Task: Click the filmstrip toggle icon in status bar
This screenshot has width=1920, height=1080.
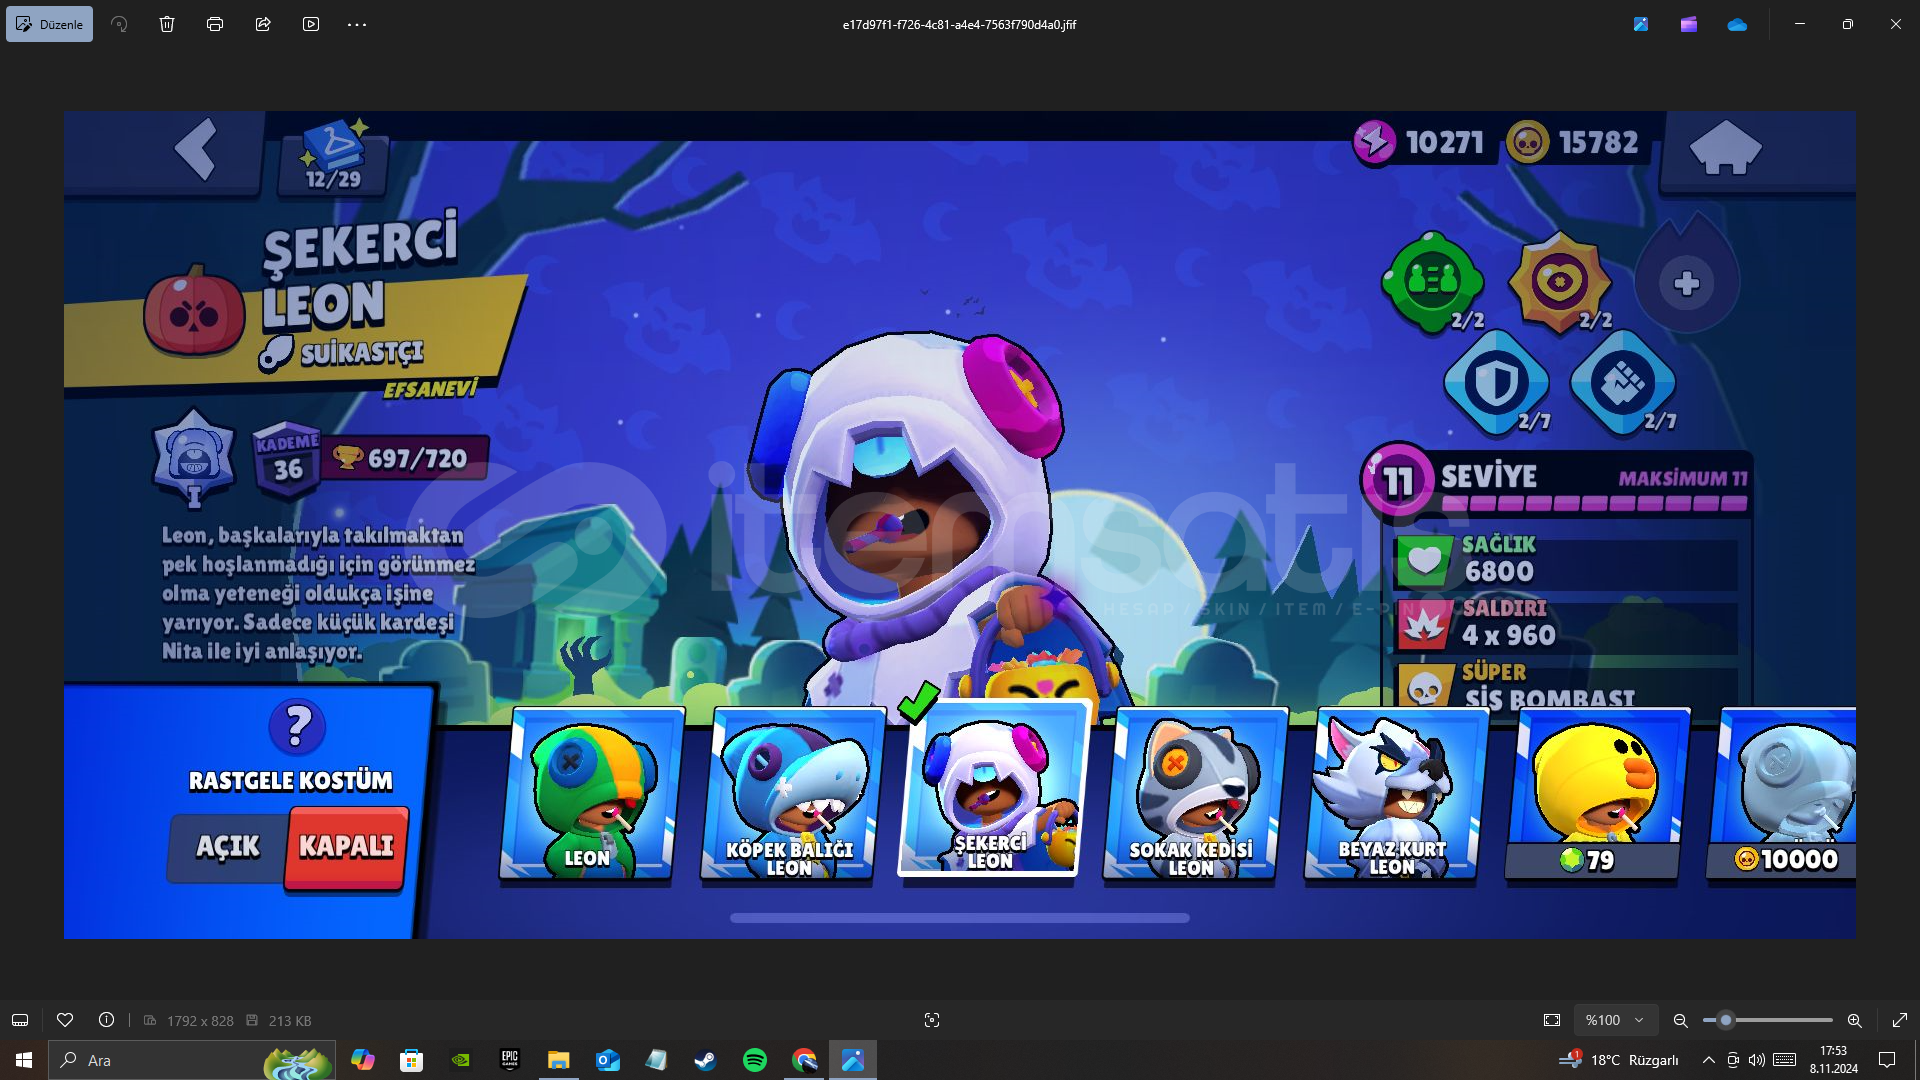Action: 20,1020
